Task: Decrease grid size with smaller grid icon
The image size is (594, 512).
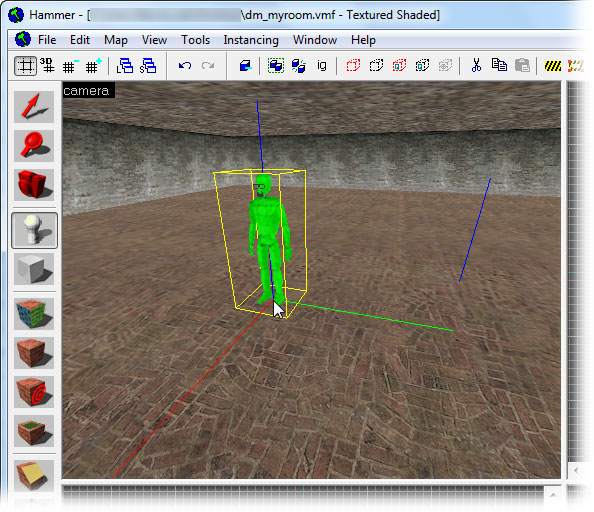Action: 70,66
